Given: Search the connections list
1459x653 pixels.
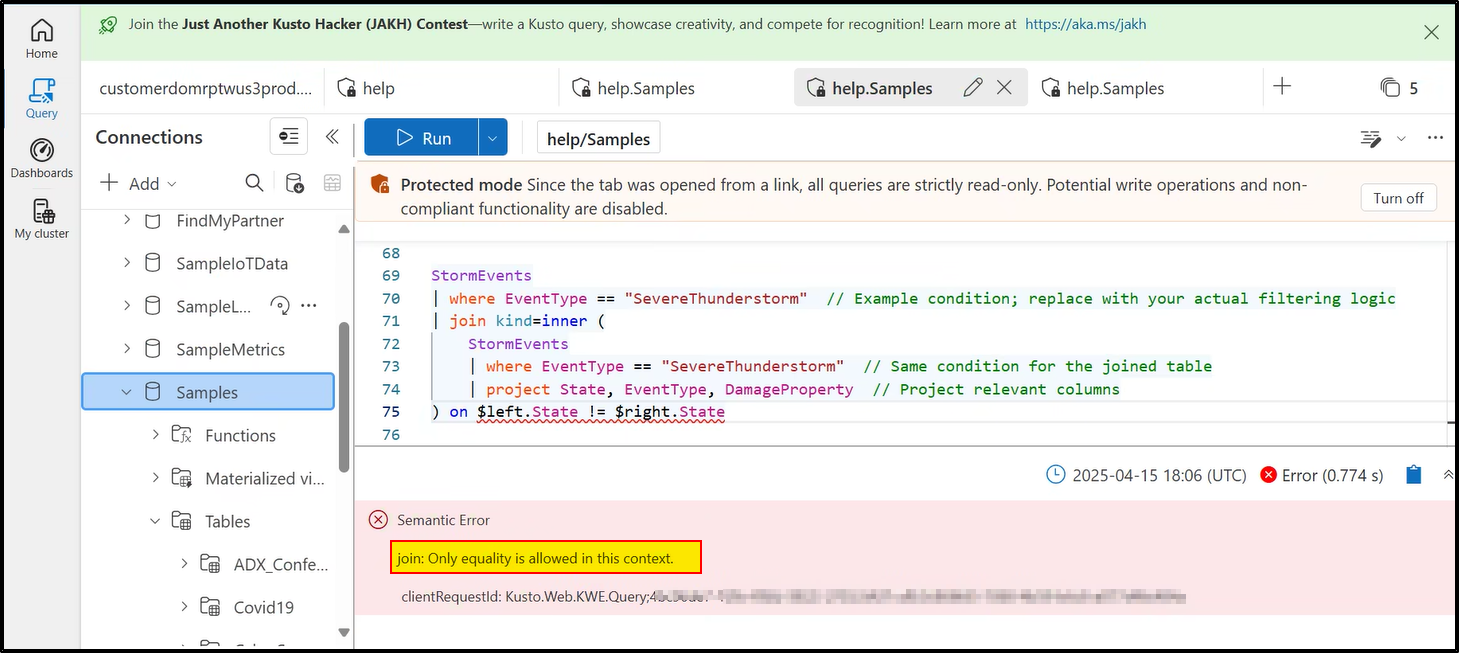Looking at the screenshot, I should [x=254, y=183].
